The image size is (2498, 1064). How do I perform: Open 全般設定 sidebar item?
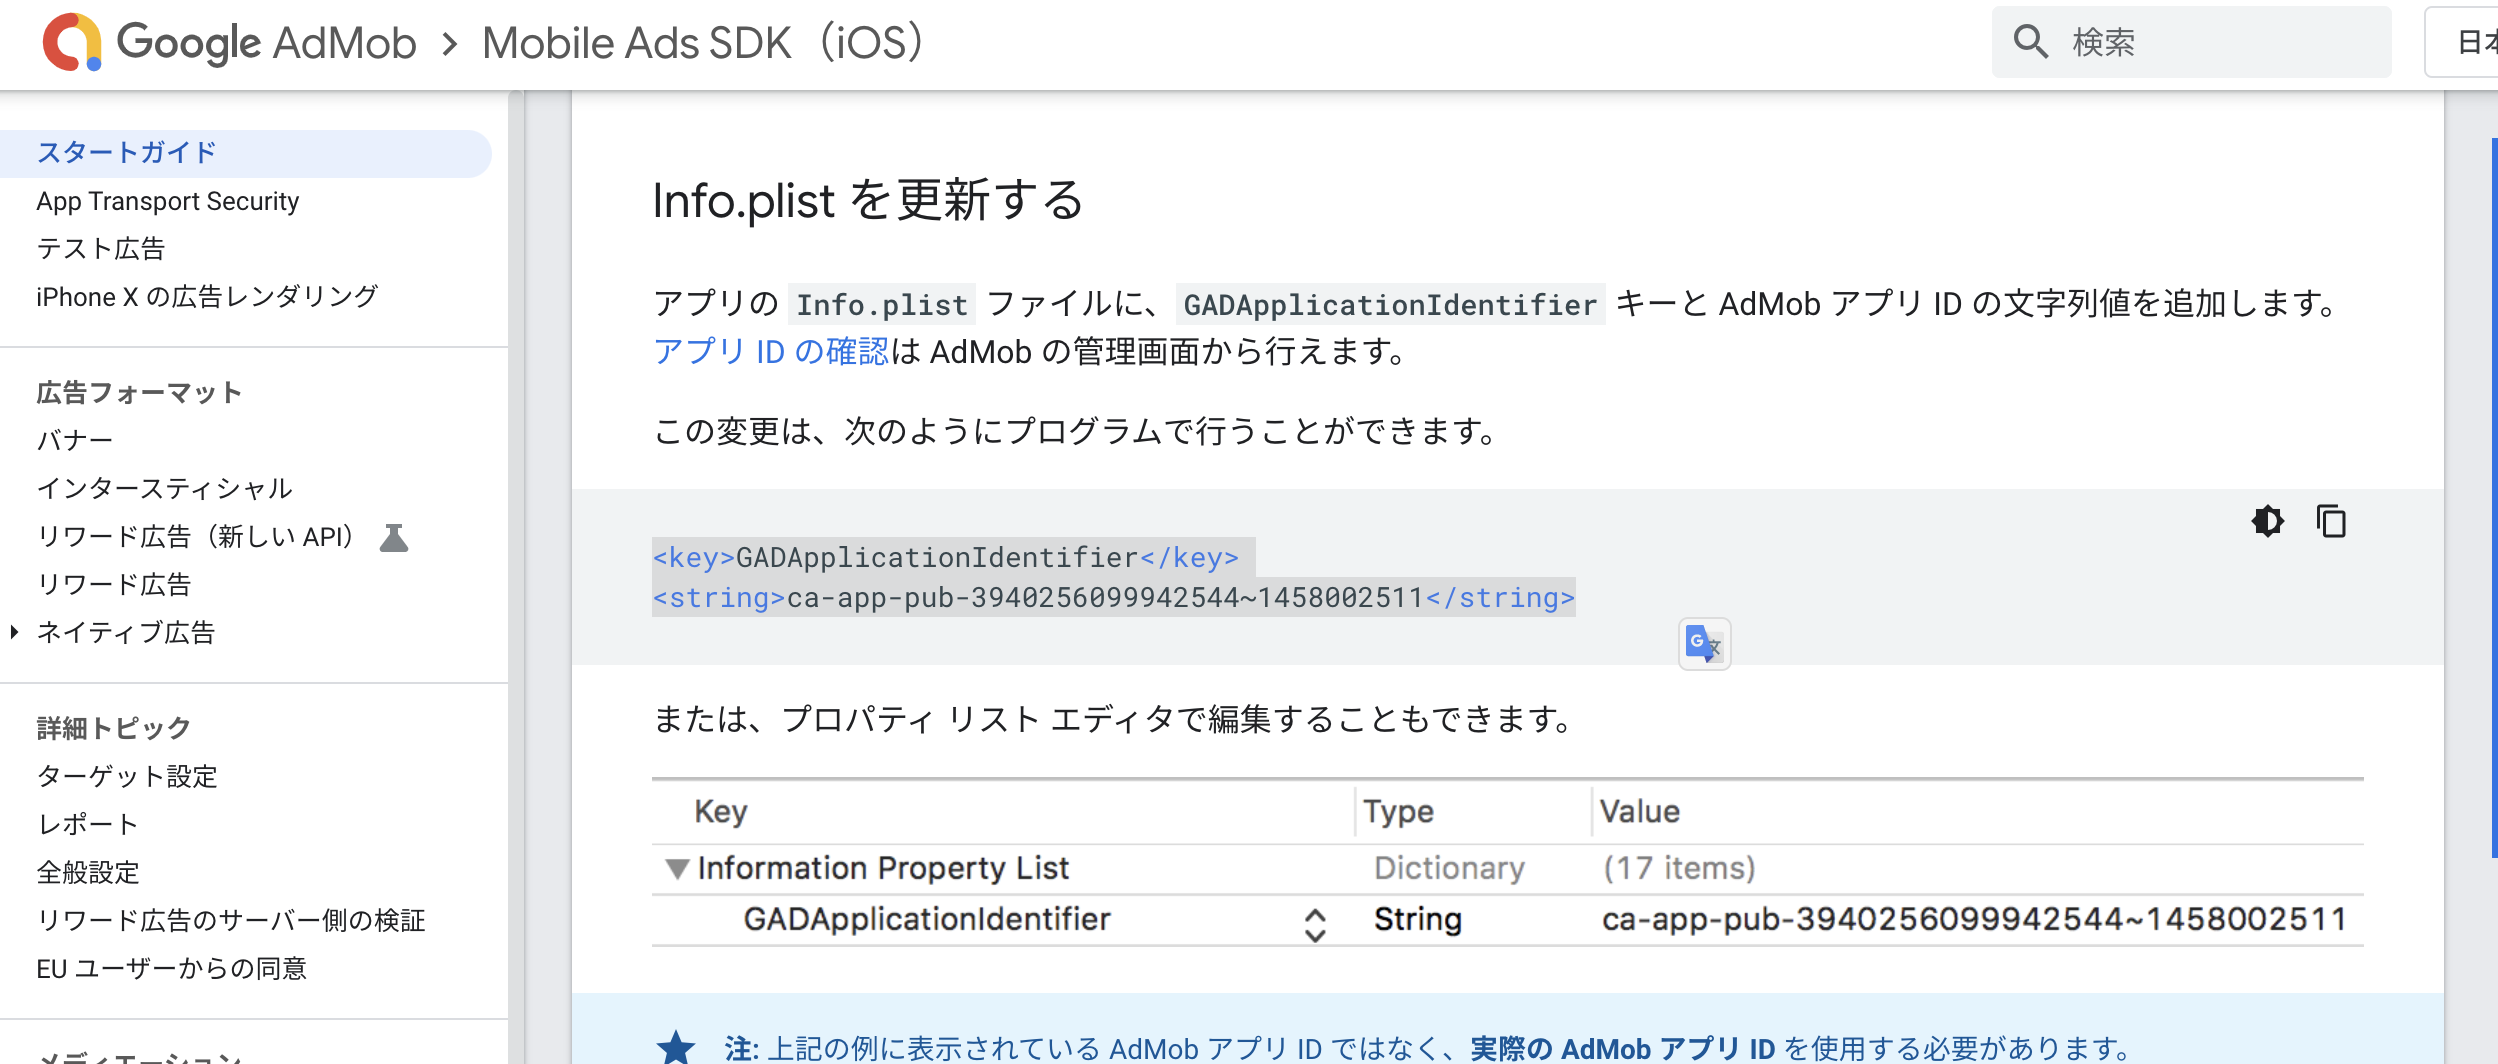(88, 873)
